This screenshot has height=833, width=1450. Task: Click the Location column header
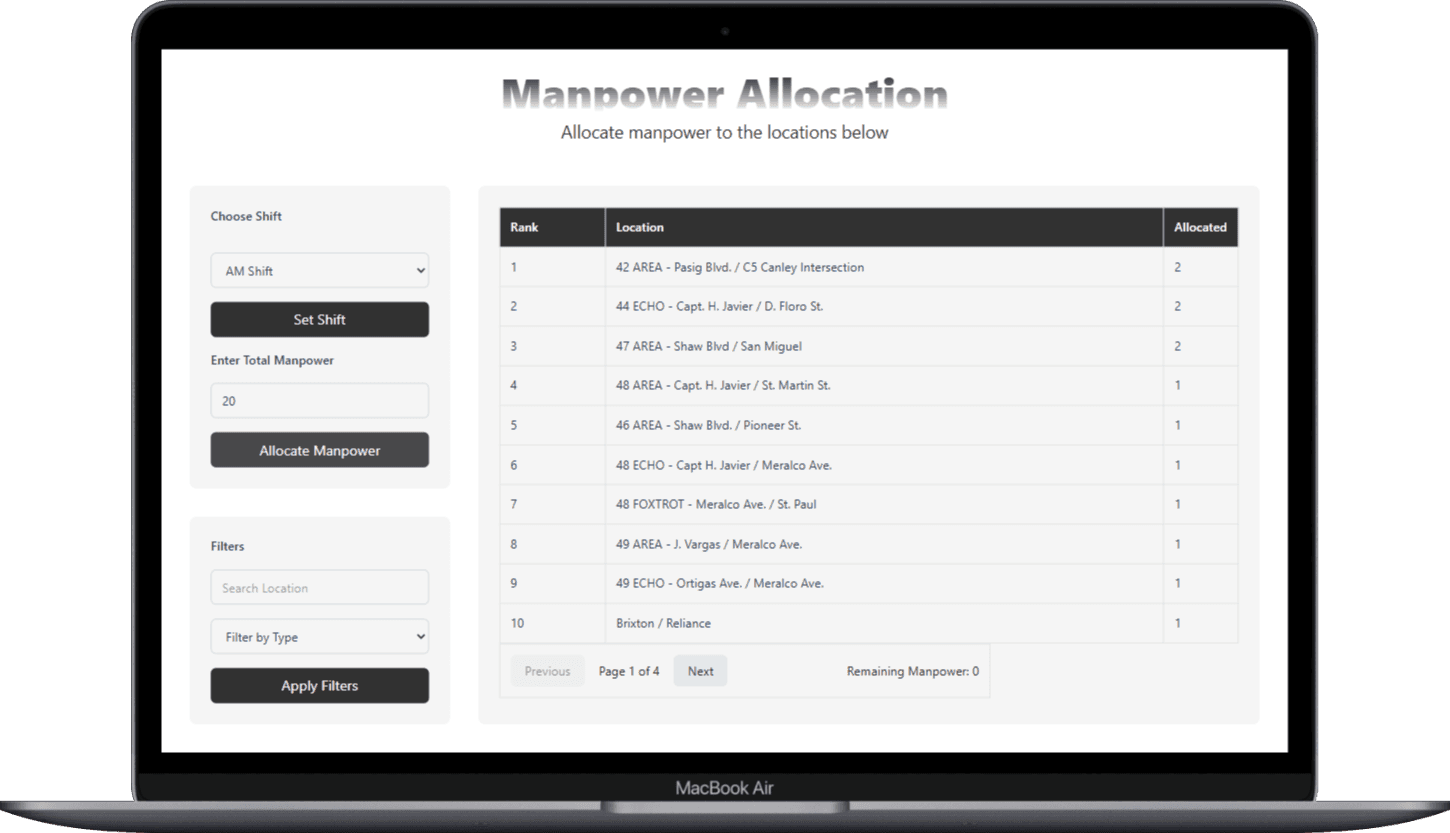640,227
